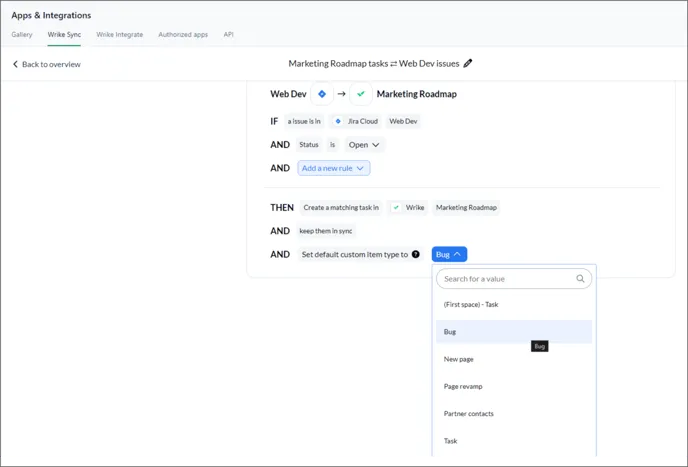Open the Status Open dropdown
Image resolution: width=688 pixels, height=467 pixels.
[364, 145]
